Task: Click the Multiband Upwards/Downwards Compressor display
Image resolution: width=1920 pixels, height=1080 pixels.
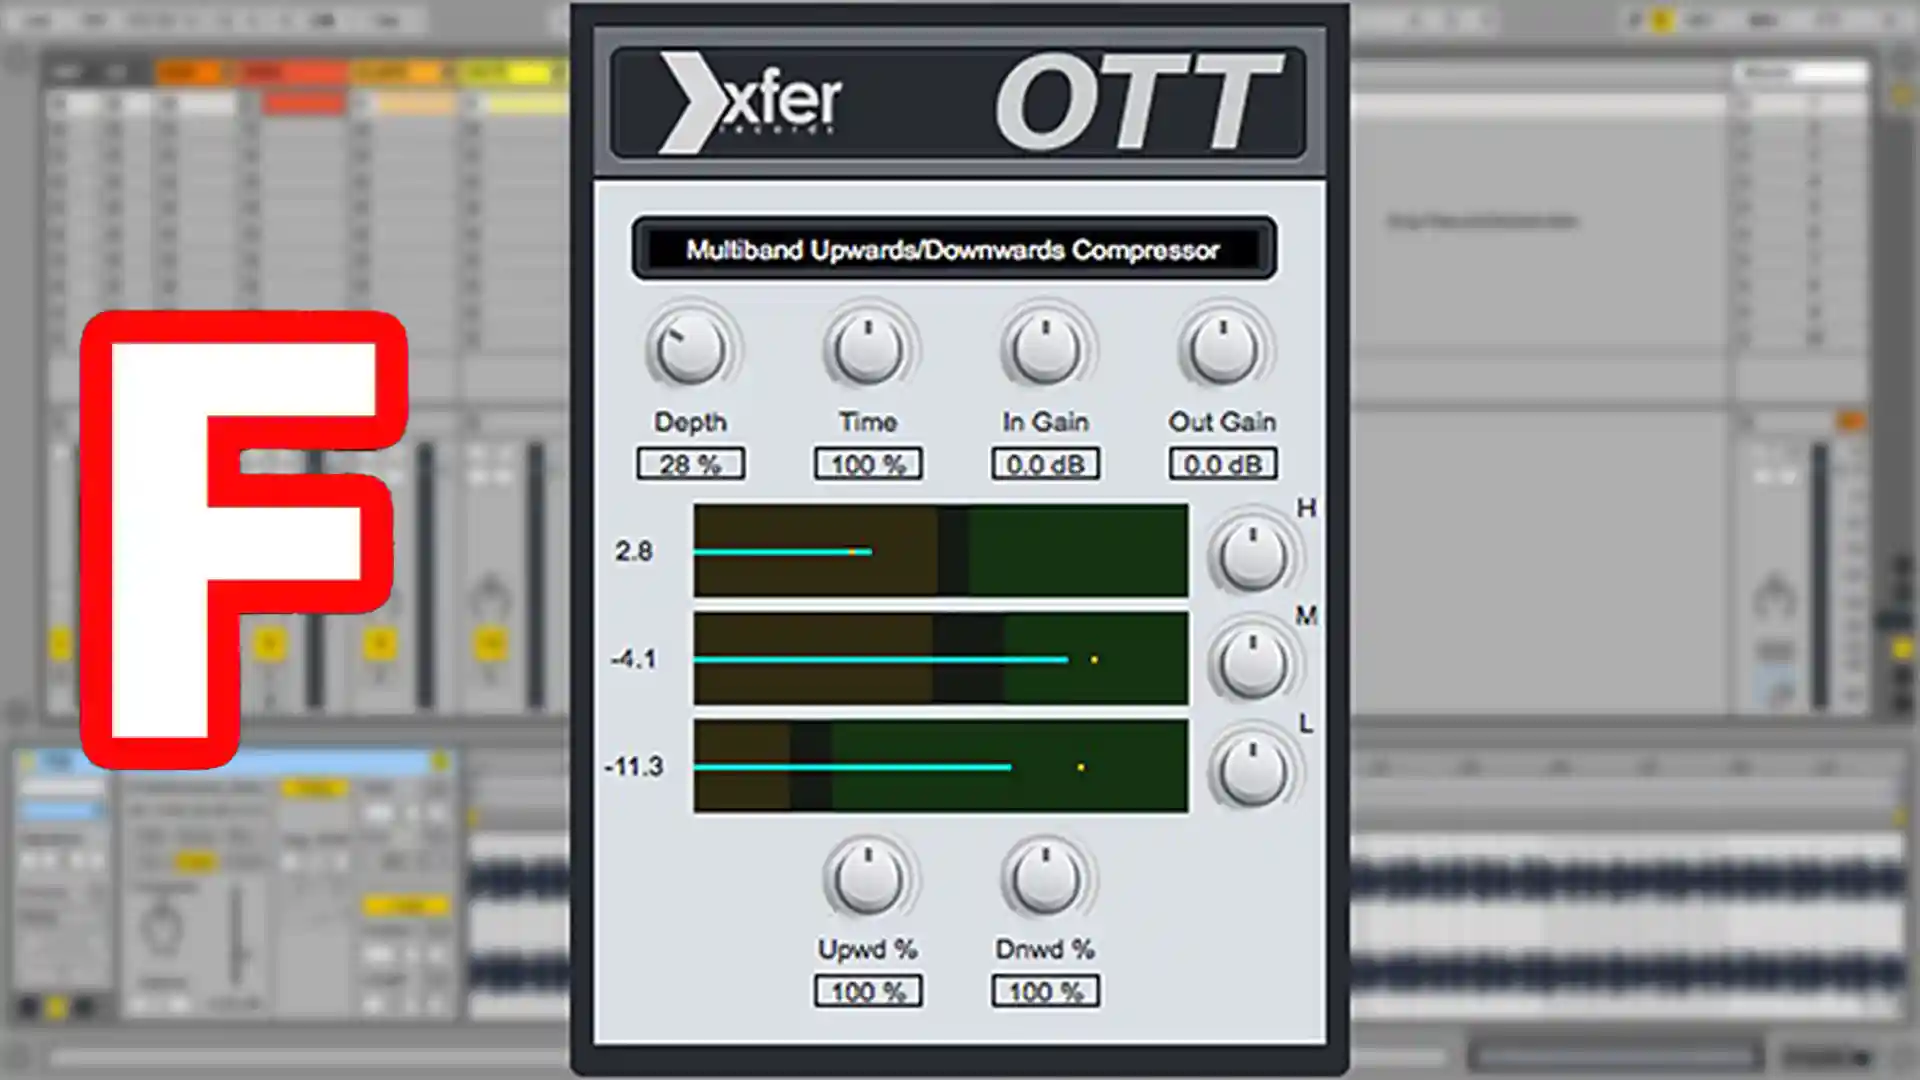Action: pyautogui.click(x=954, y=249)
